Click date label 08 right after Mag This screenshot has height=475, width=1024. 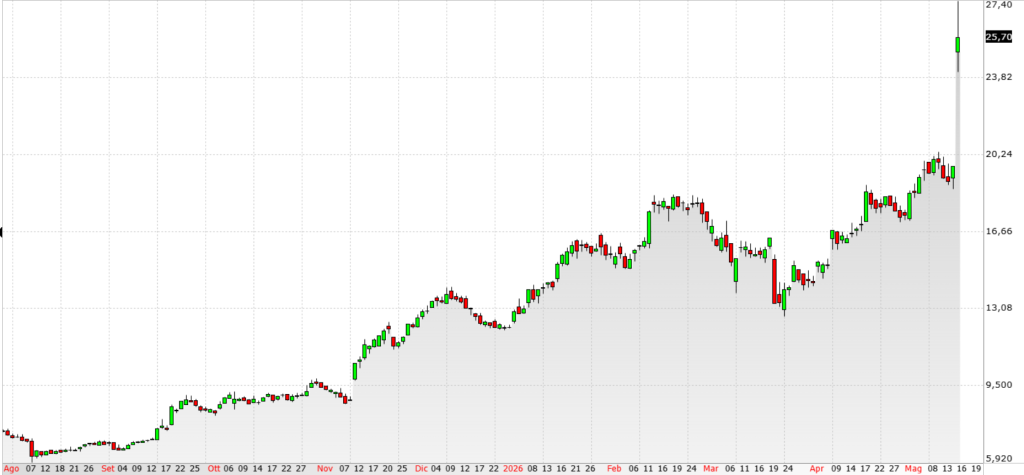point(933,468)
